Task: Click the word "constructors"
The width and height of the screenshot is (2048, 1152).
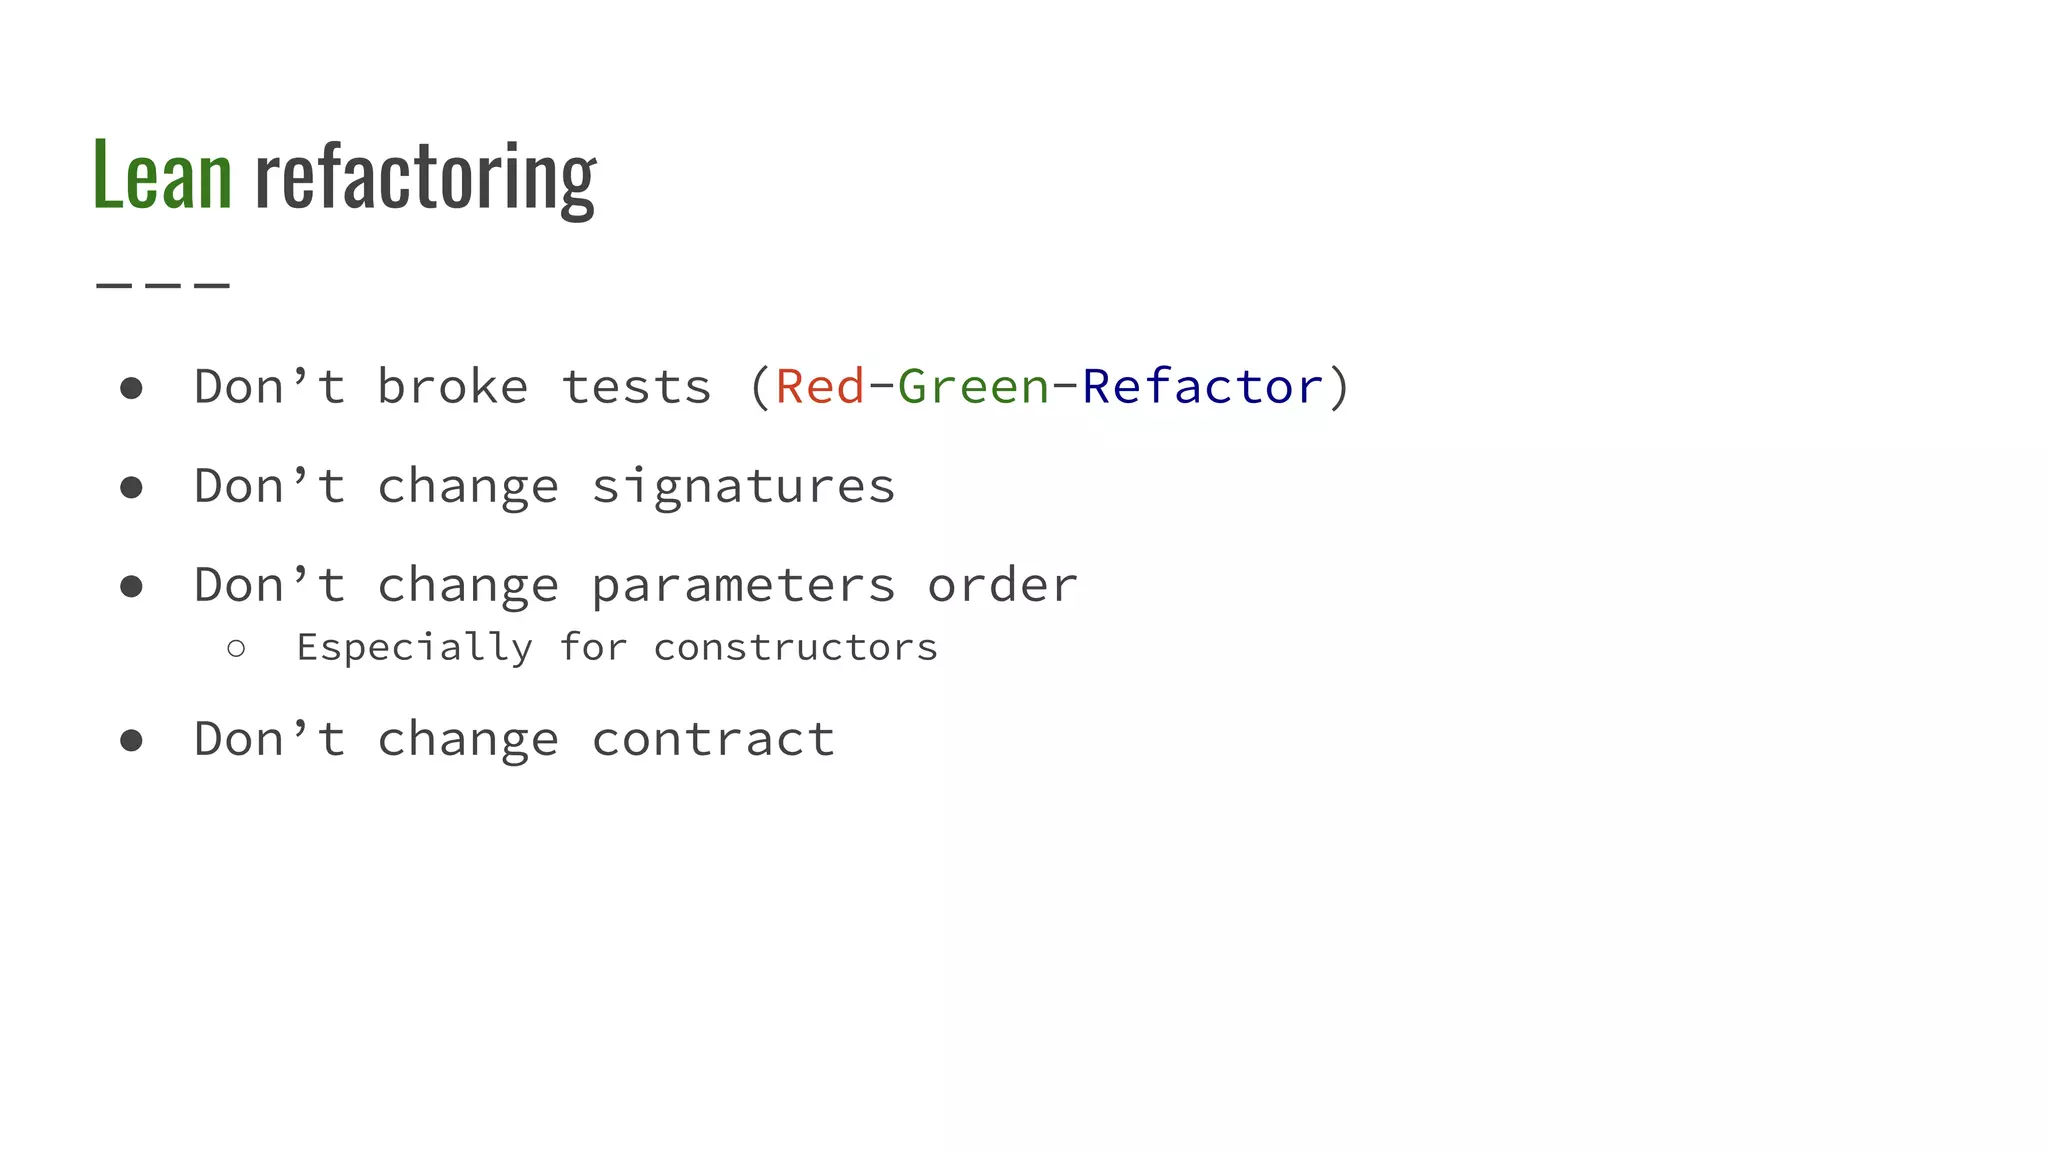Action: point(795,648)
